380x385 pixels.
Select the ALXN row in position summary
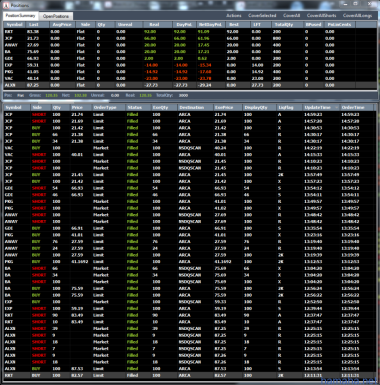point(190,85)
